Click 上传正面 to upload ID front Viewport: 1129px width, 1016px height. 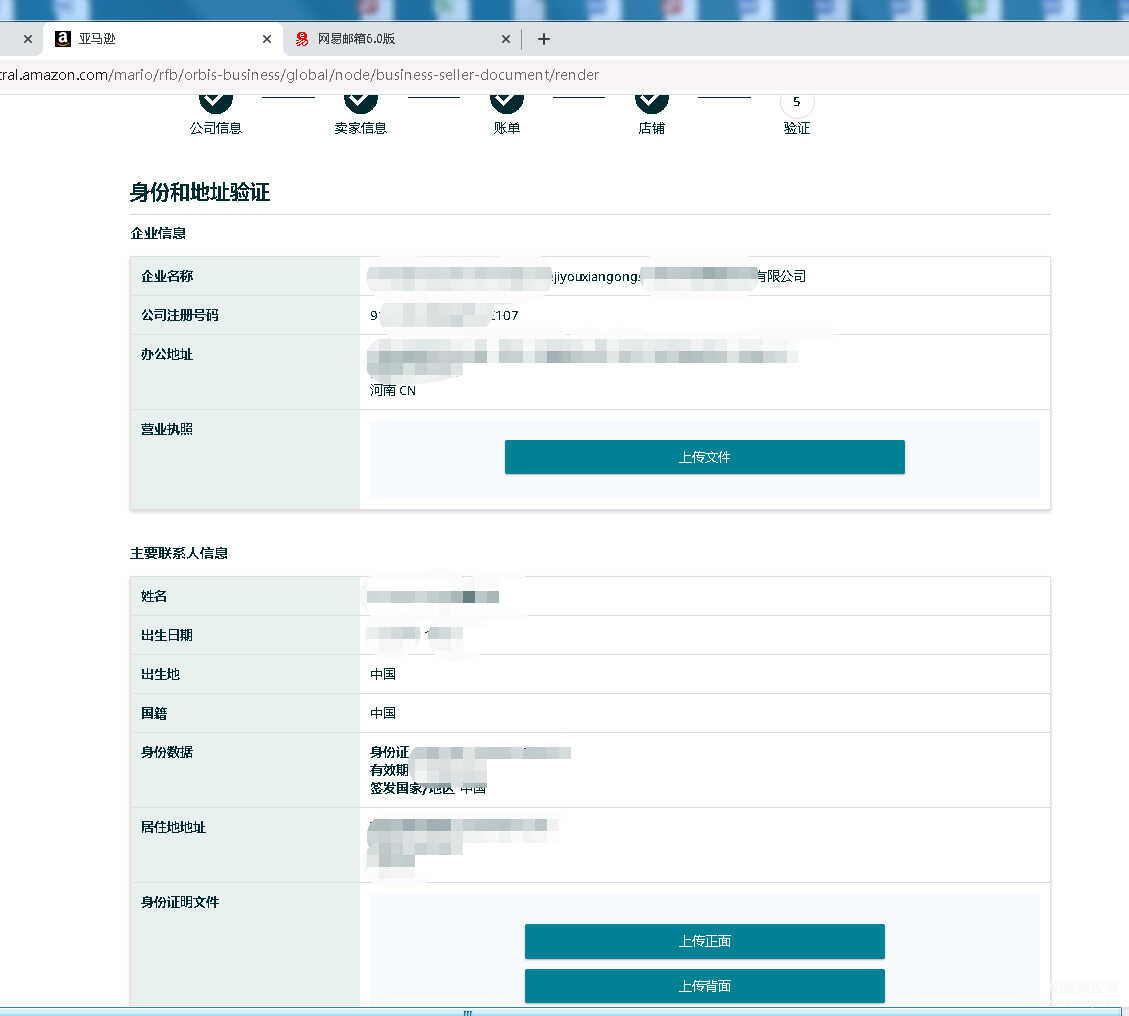704,941
